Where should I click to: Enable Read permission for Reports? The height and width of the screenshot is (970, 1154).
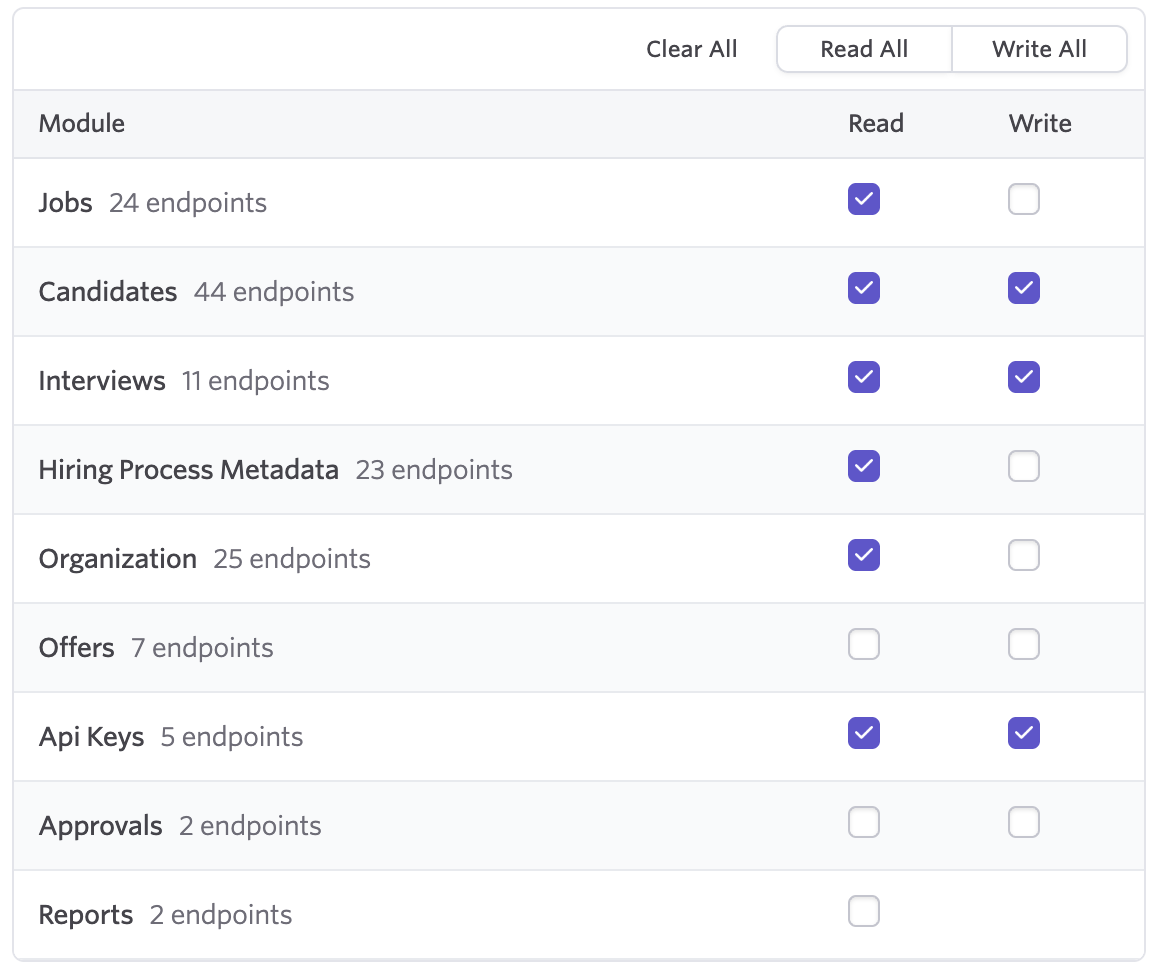[x=863, y=911]
